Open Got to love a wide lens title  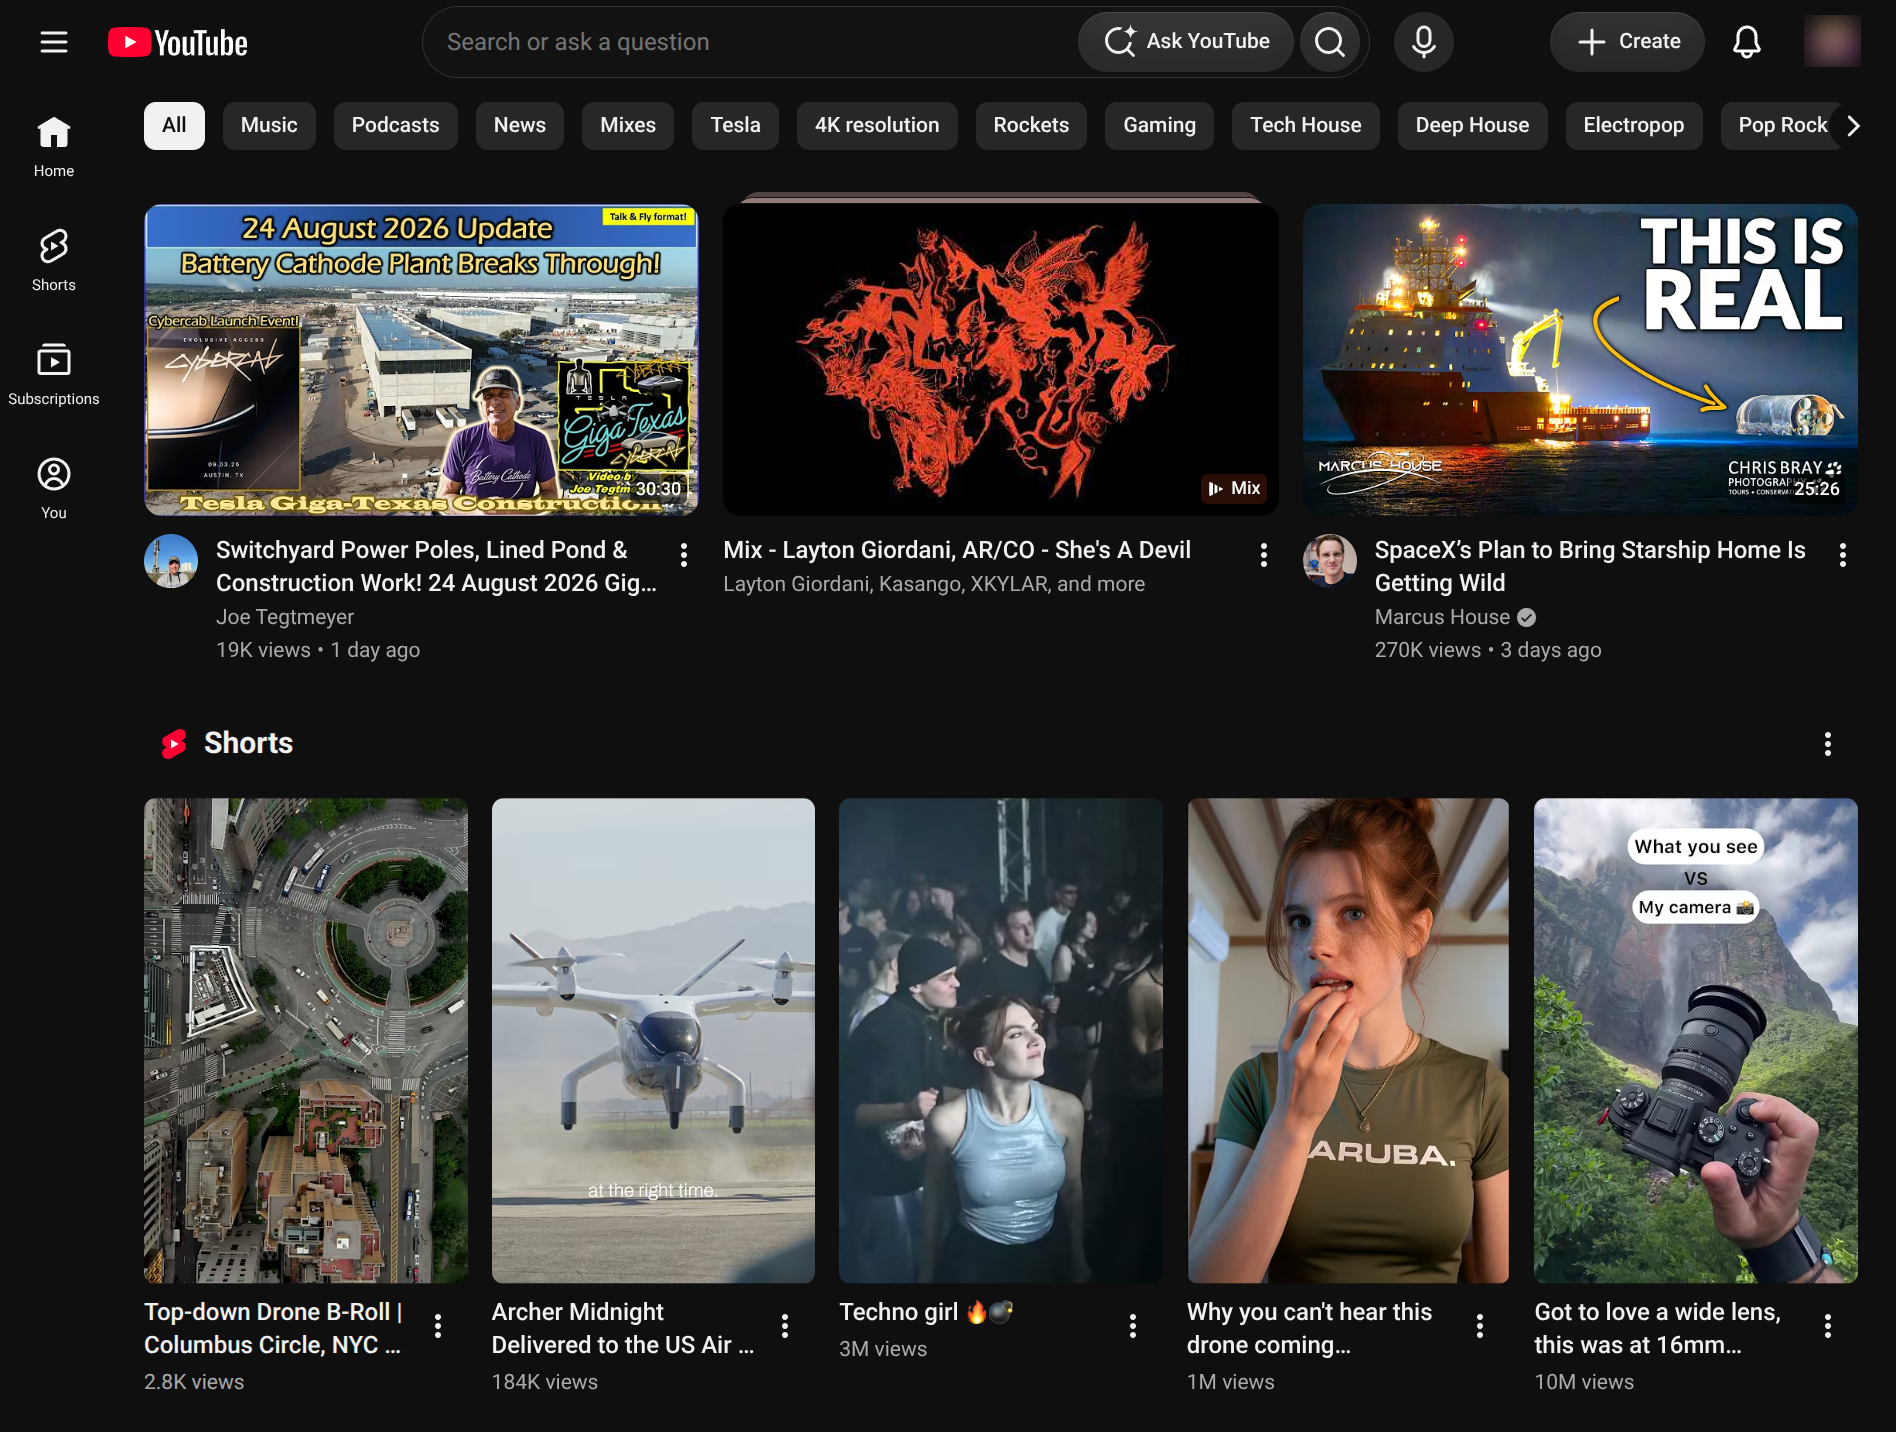[1657, 1328]
